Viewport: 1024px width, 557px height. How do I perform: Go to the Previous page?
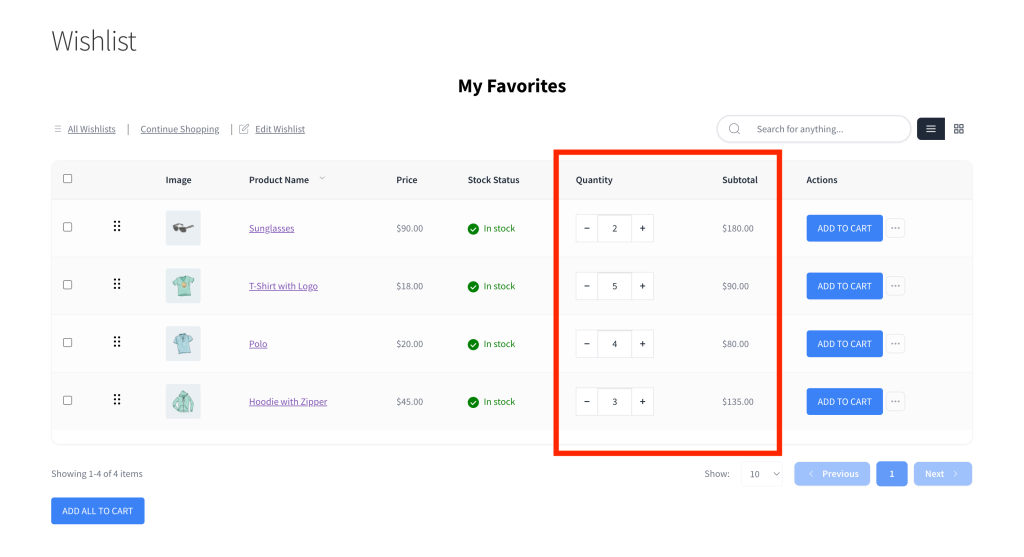click(x=832, y=473)
